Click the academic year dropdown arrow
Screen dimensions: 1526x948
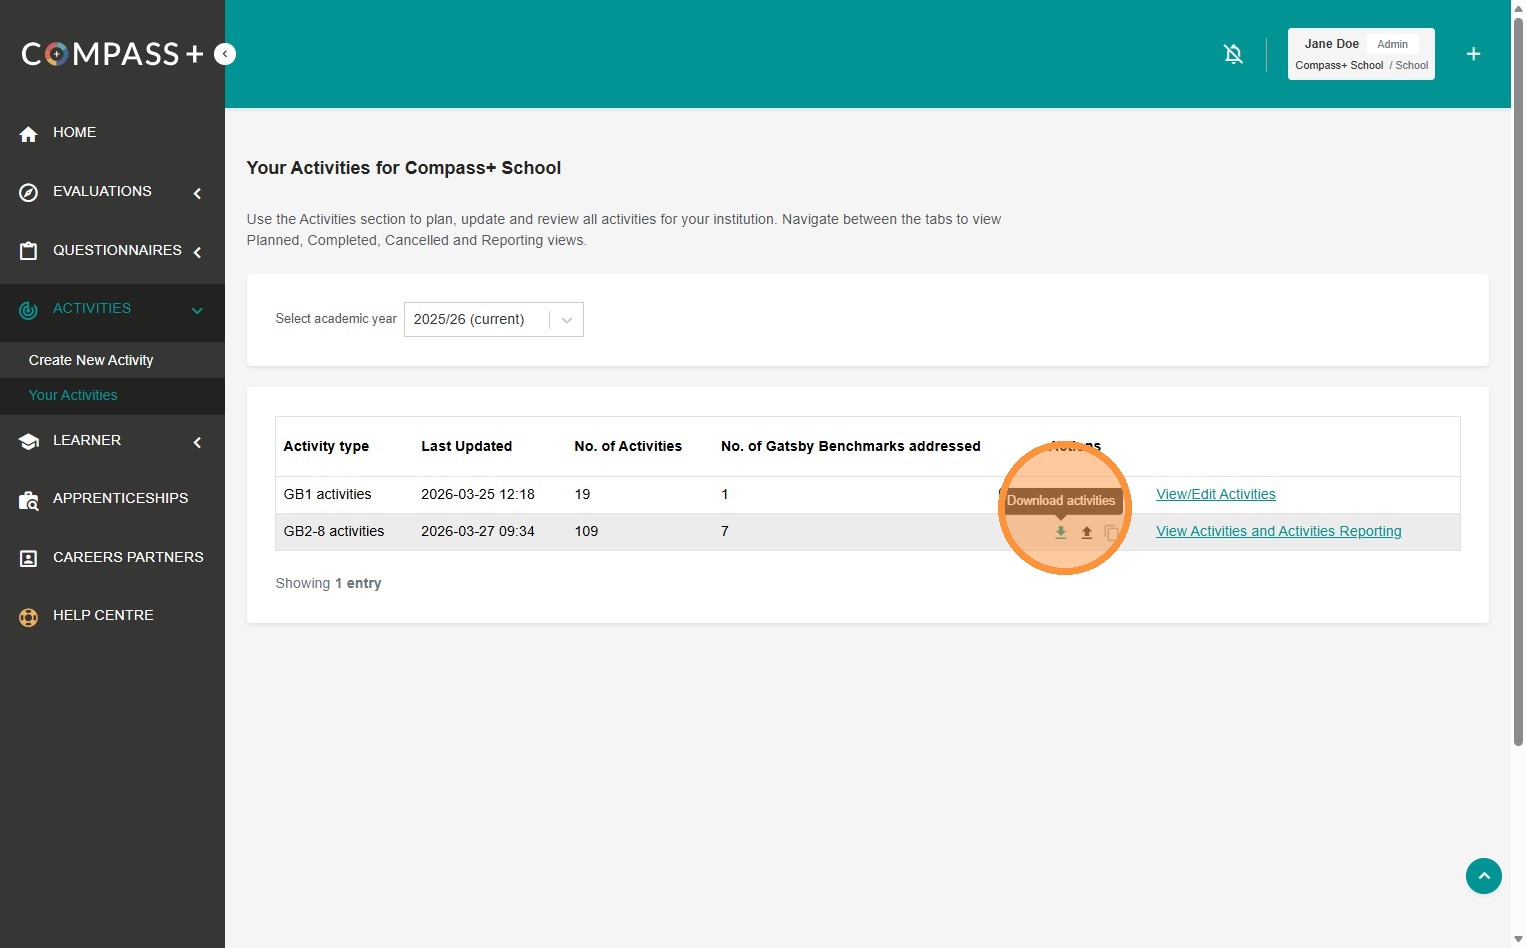pos(567,320)
